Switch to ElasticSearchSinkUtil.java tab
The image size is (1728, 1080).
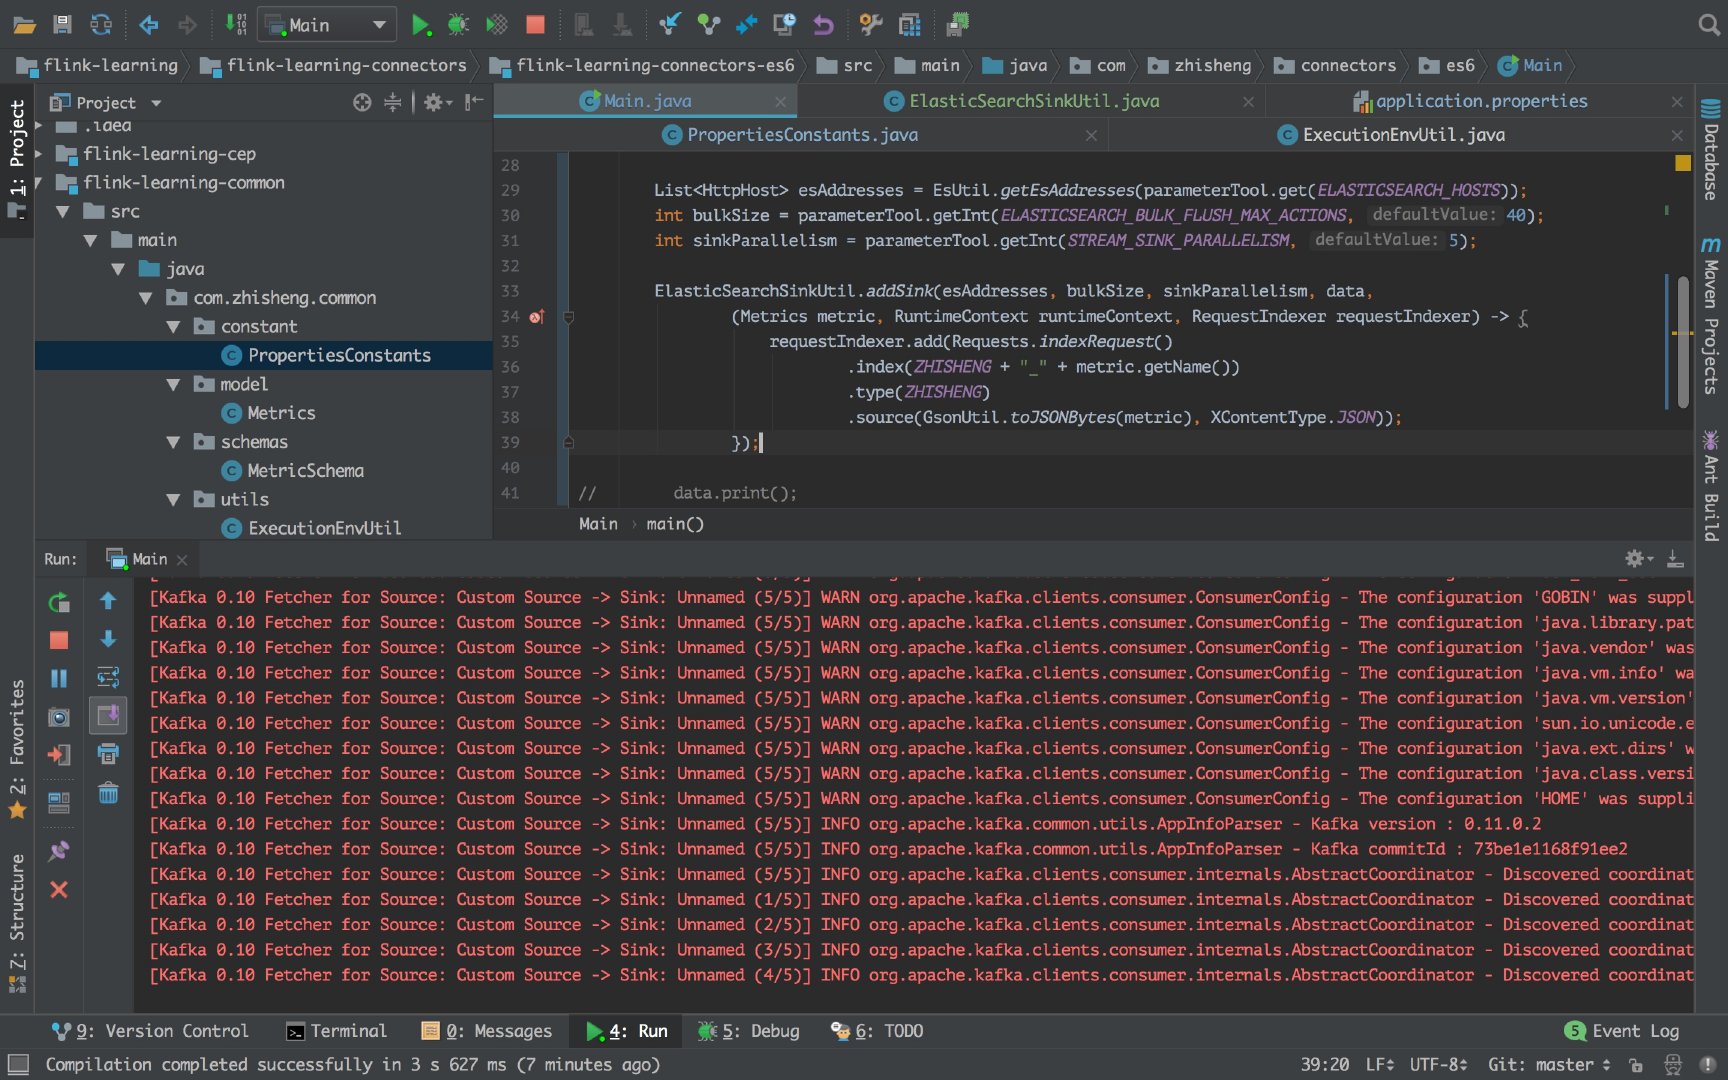(x=1034, y=101)
